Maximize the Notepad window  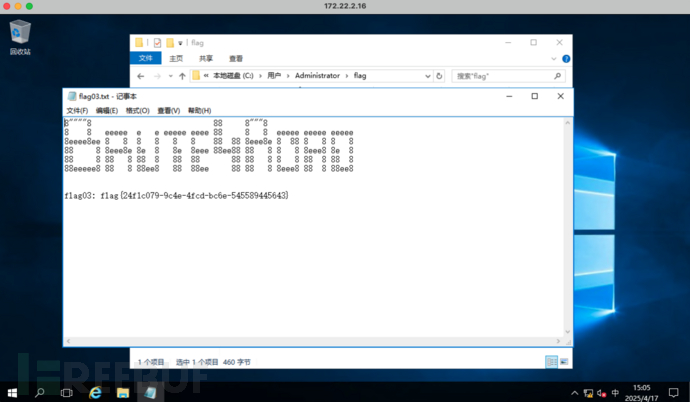point(535,96)
